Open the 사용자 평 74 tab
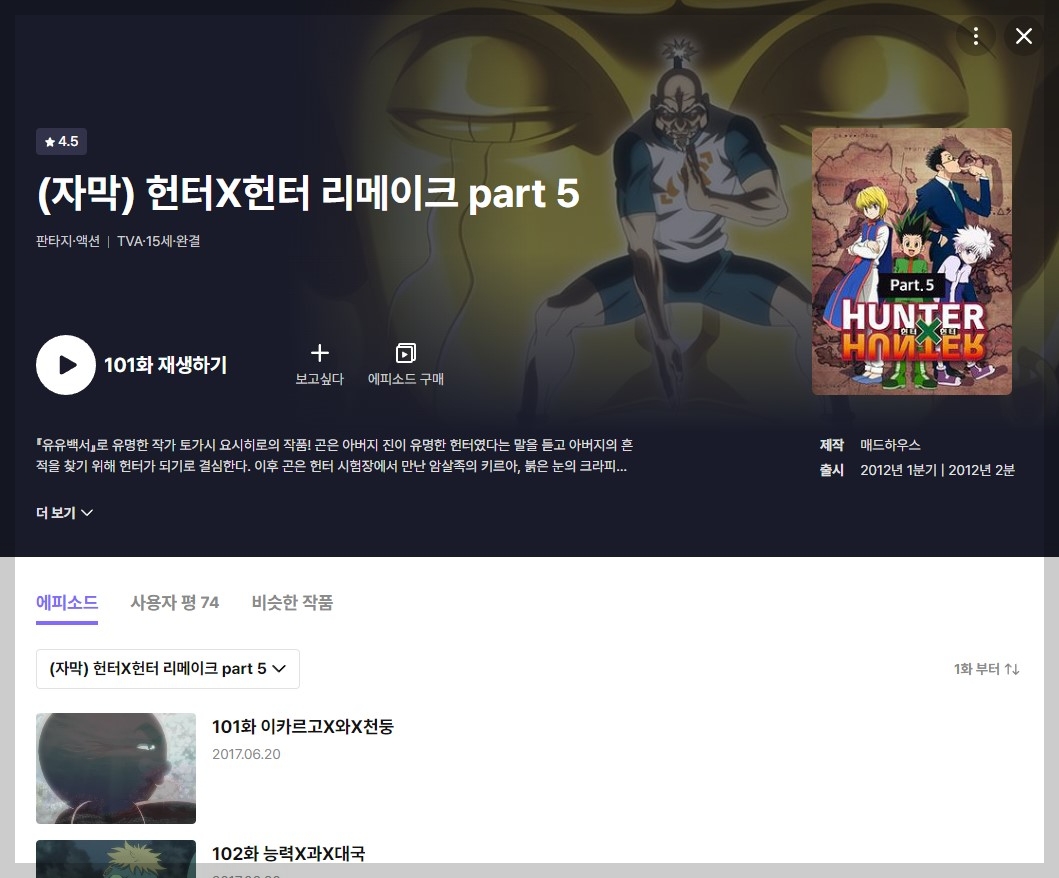The height and width of the screenshot is (878, 1059). click(174, 602)
